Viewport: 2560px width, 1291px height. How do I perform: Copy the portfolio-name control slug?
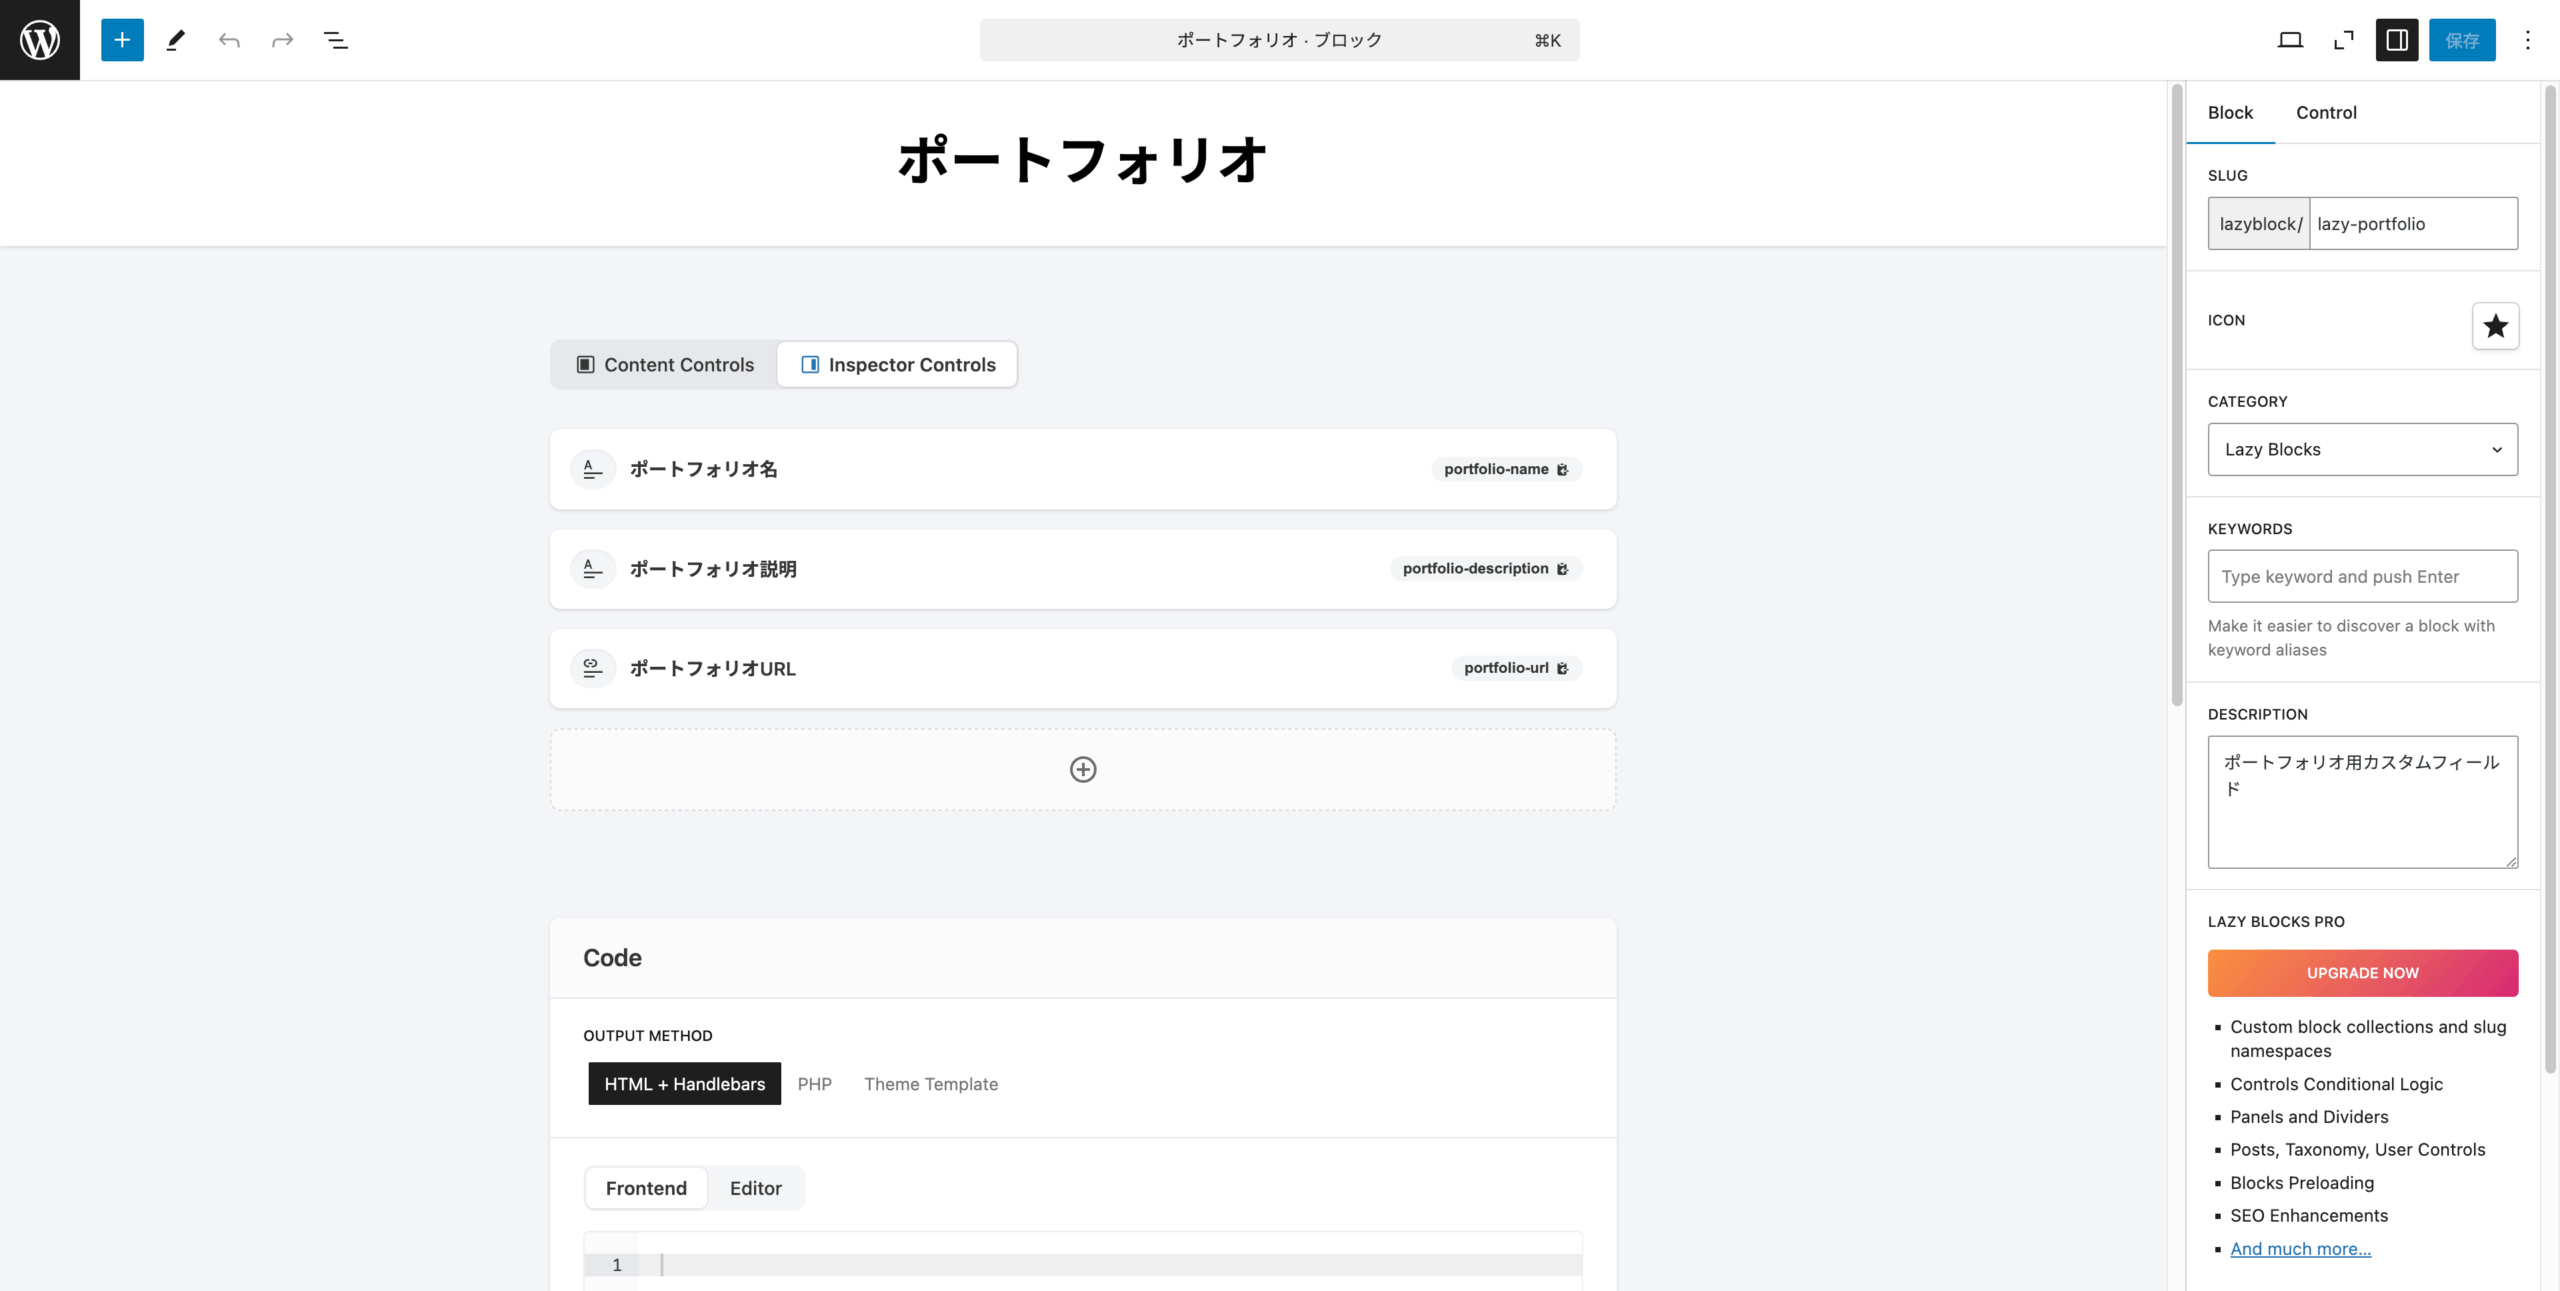pos(1561,469)
